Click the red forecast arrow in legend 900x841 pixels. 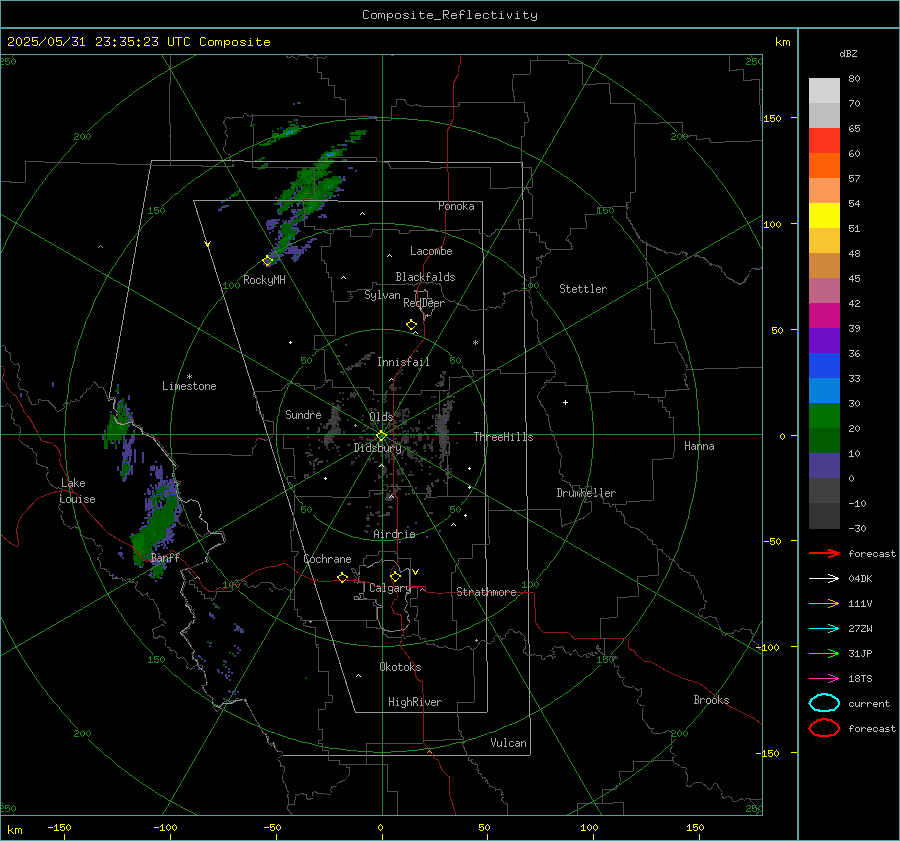[824, 553]
